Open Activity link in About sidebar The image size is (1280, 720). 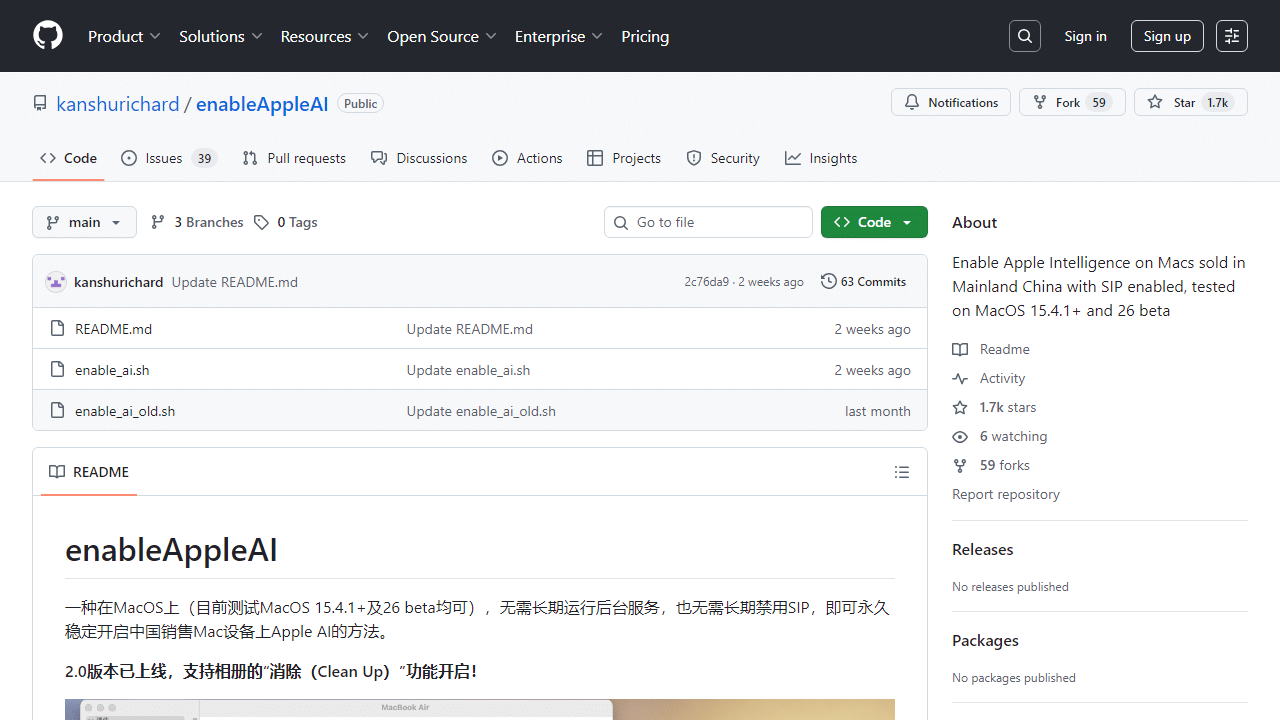pyautogui.click(x=989, y=378)
